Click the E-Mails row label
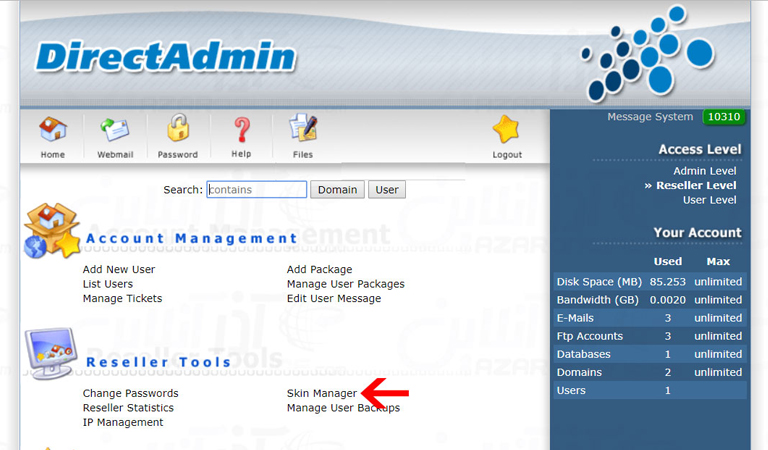Image resolution: width=768 pixels, height=450 pixels. pyautogui.click(x=575, y=318)
